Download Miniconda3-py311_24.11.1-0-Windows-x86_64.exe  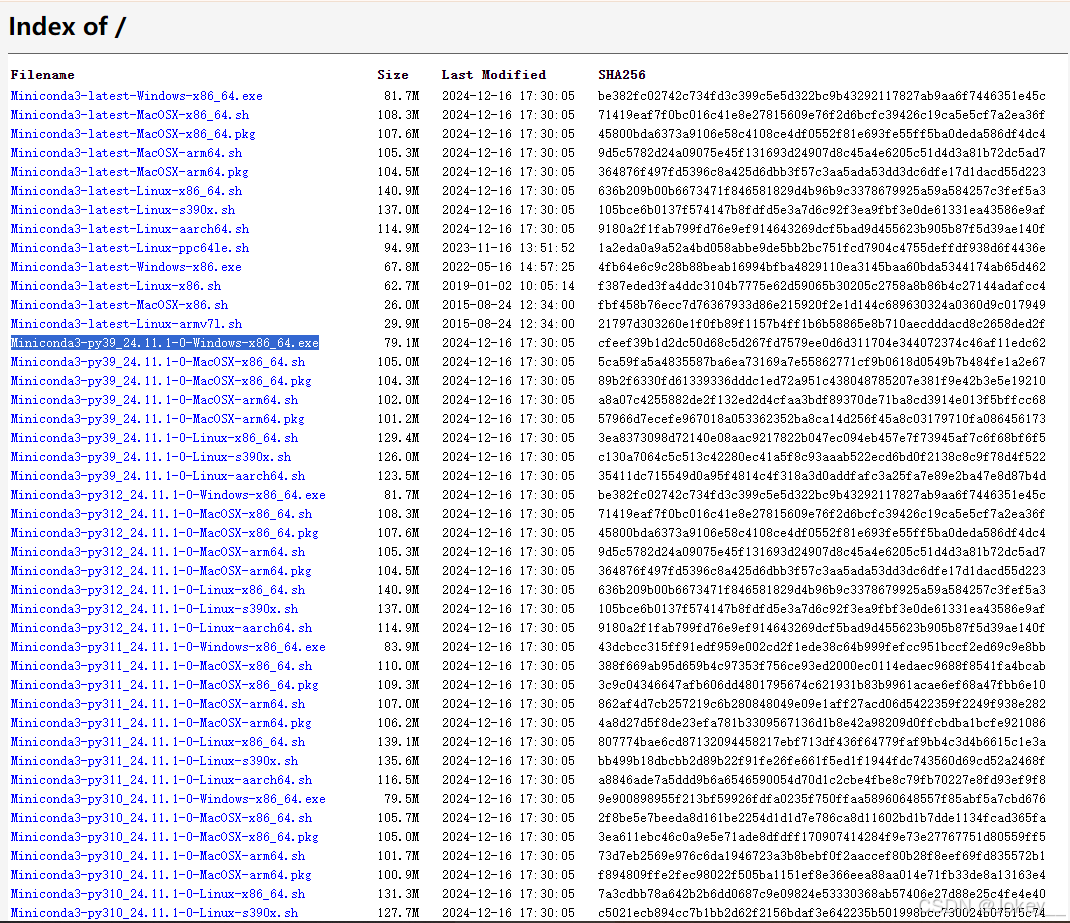click(168, 647)
